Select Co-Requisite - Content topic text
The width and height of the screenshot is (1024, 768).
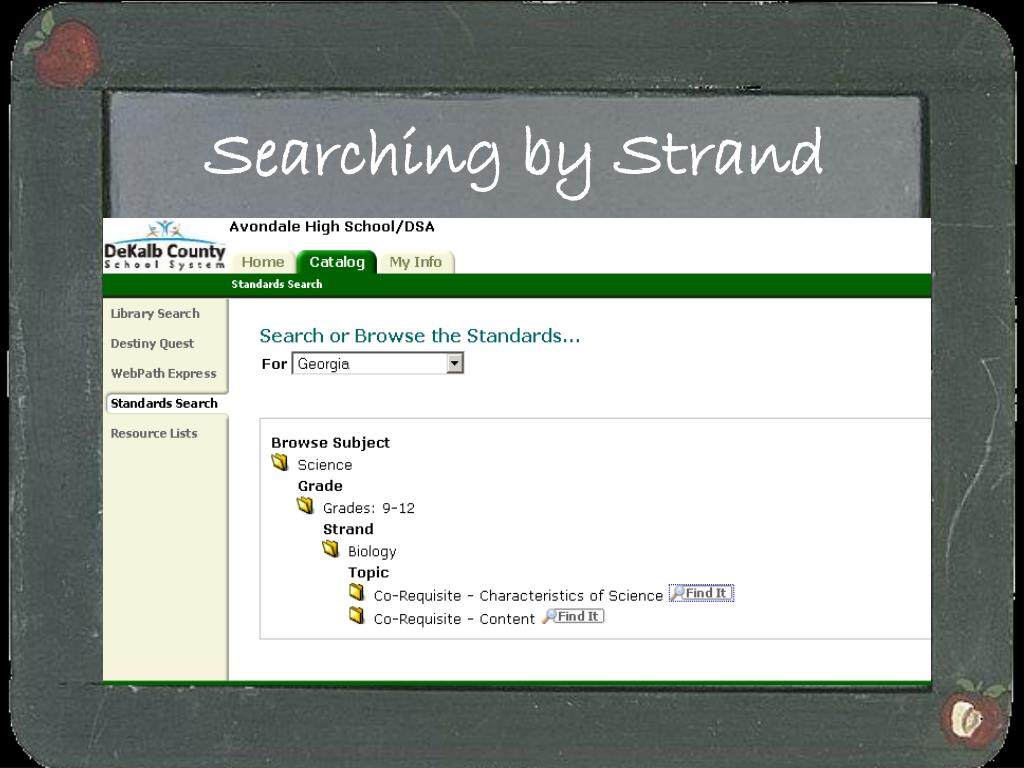(x=455, y=619)
